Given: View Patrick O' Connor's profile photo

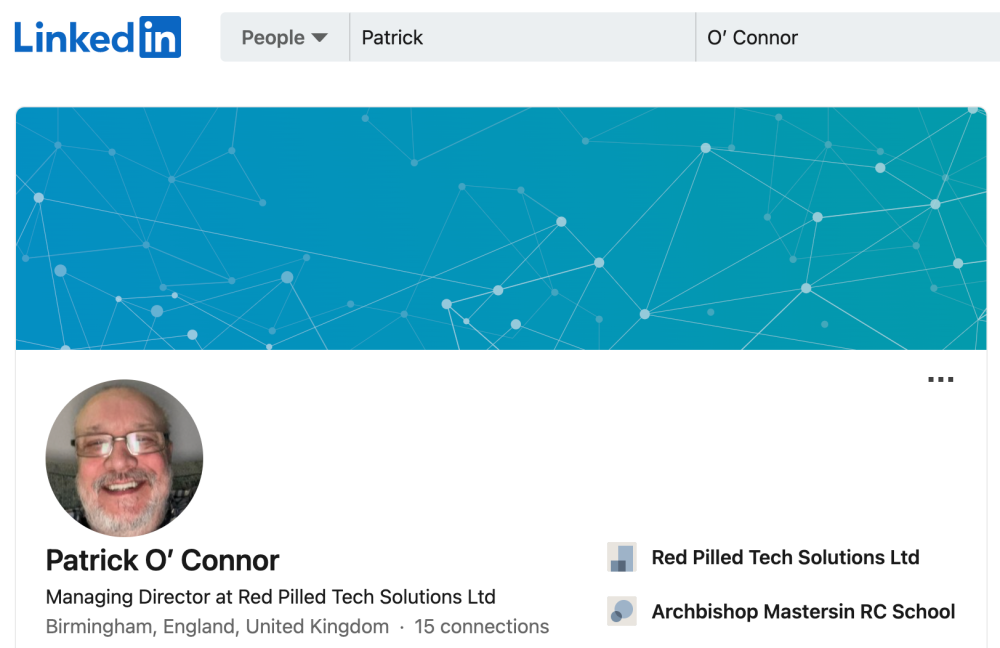Looking at the screenshot, I should click(x=124, y=458).
